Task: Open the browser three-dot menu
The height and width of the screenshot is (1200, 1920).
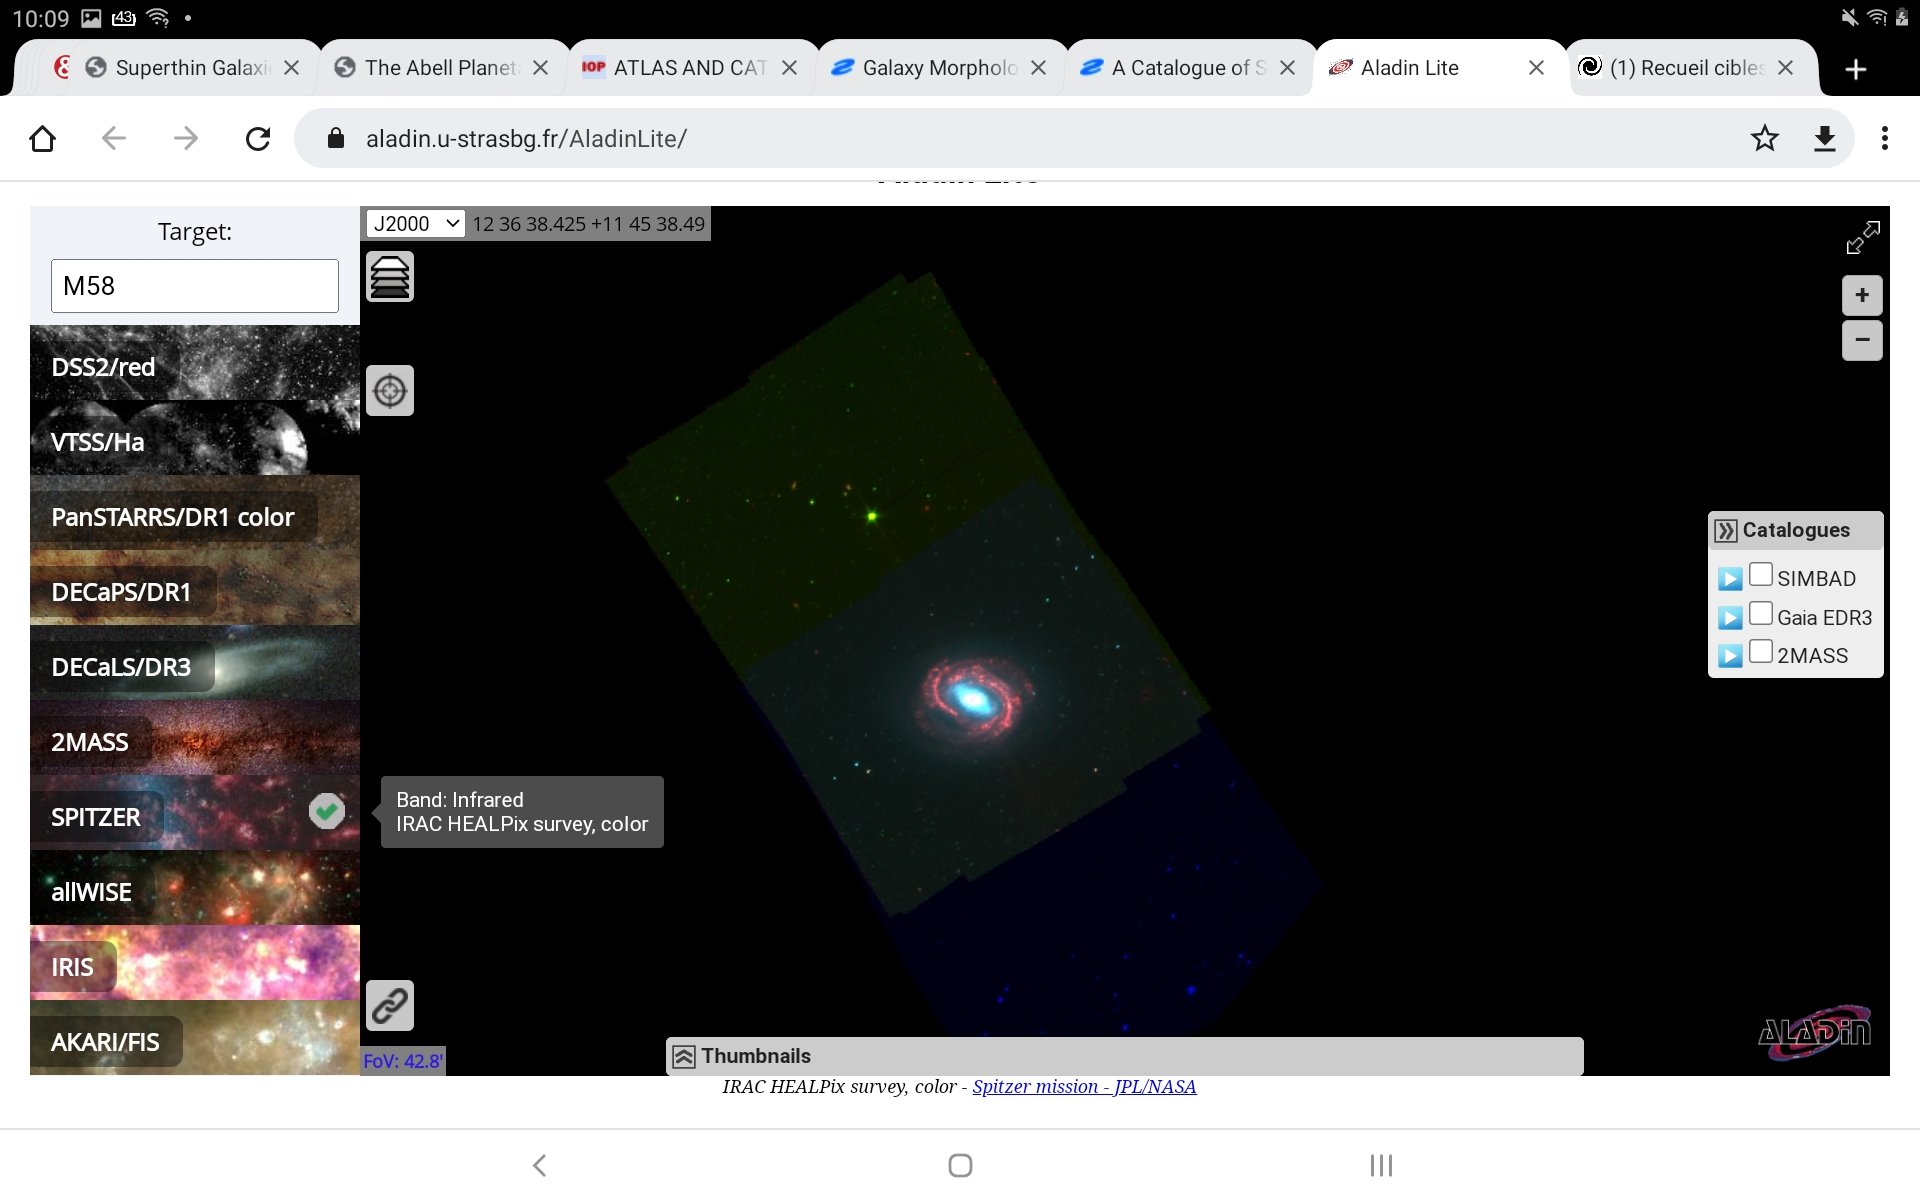Action: click(1885, 138)
